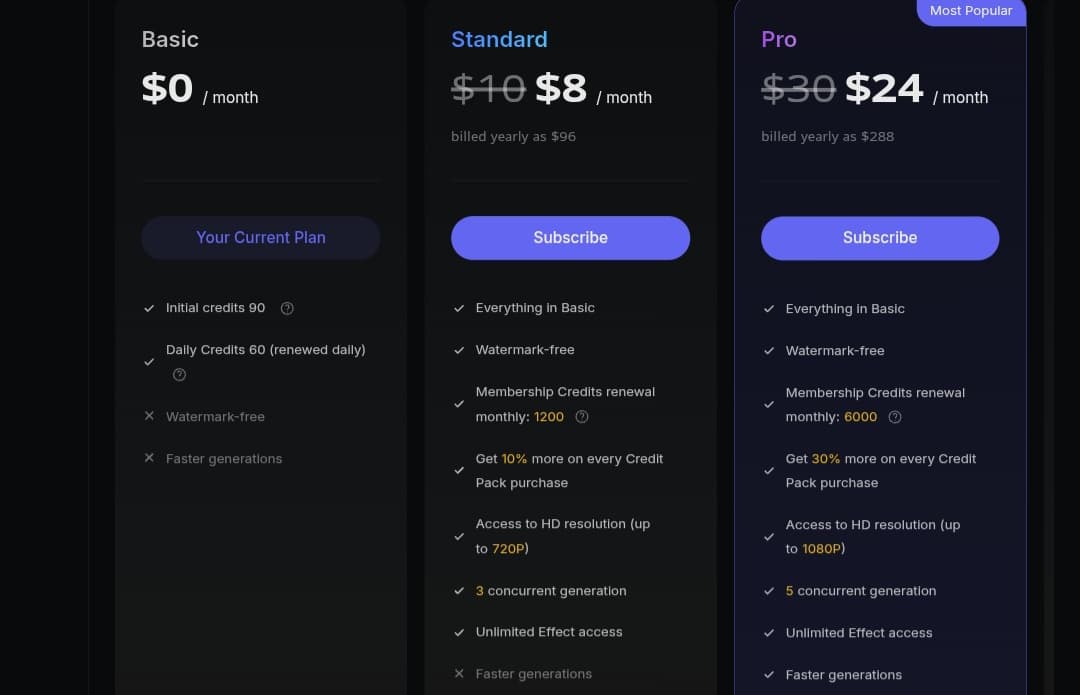Open the help tooltip next to Pro's 6000 credits
This screenshot has width=1080, height=695.
(895, 417)
